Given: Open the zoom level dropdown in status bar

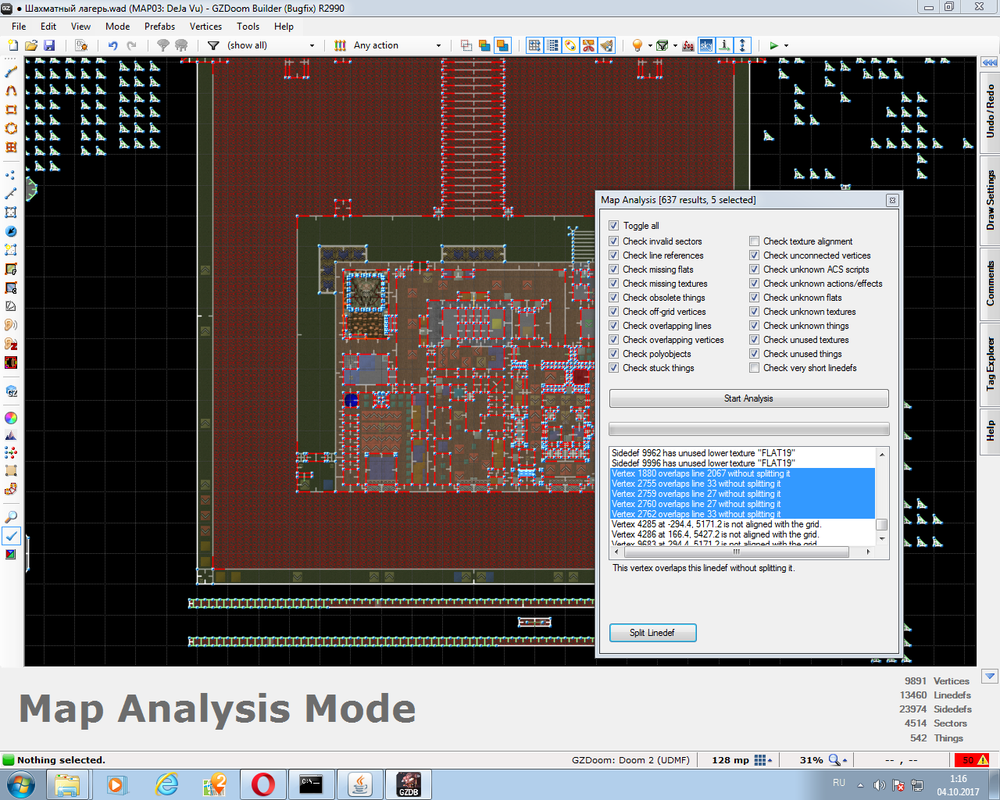Looking at the screenshot, I should (x=838, y=760).
